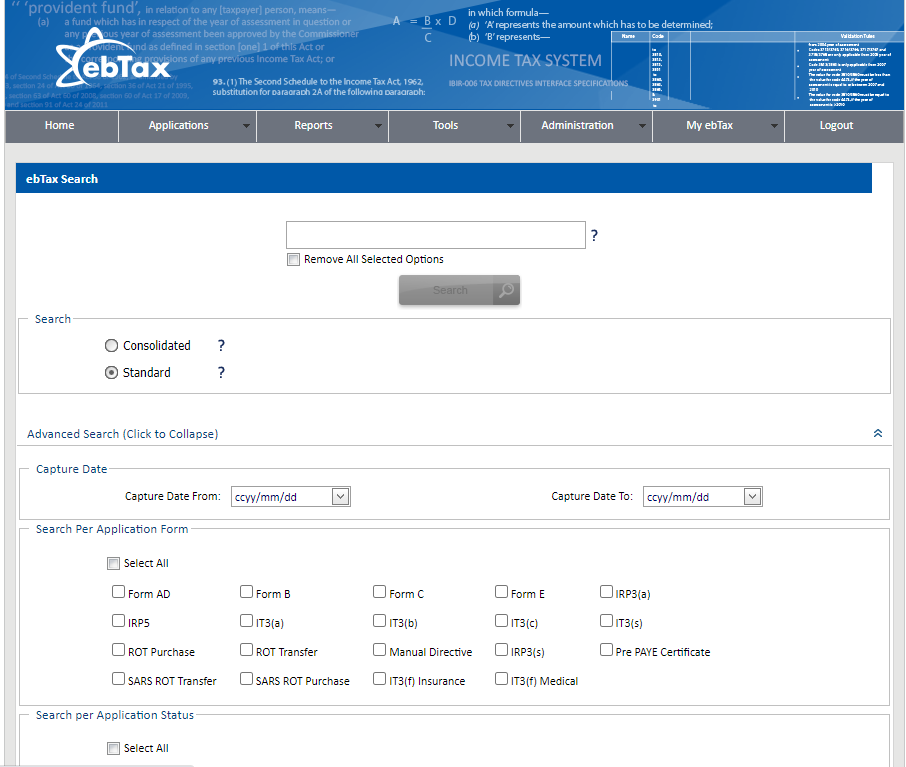Open Capture Date From date picker
Viewport: 906px width, 767px height.
pyautogui.click(x=340, y=496)
